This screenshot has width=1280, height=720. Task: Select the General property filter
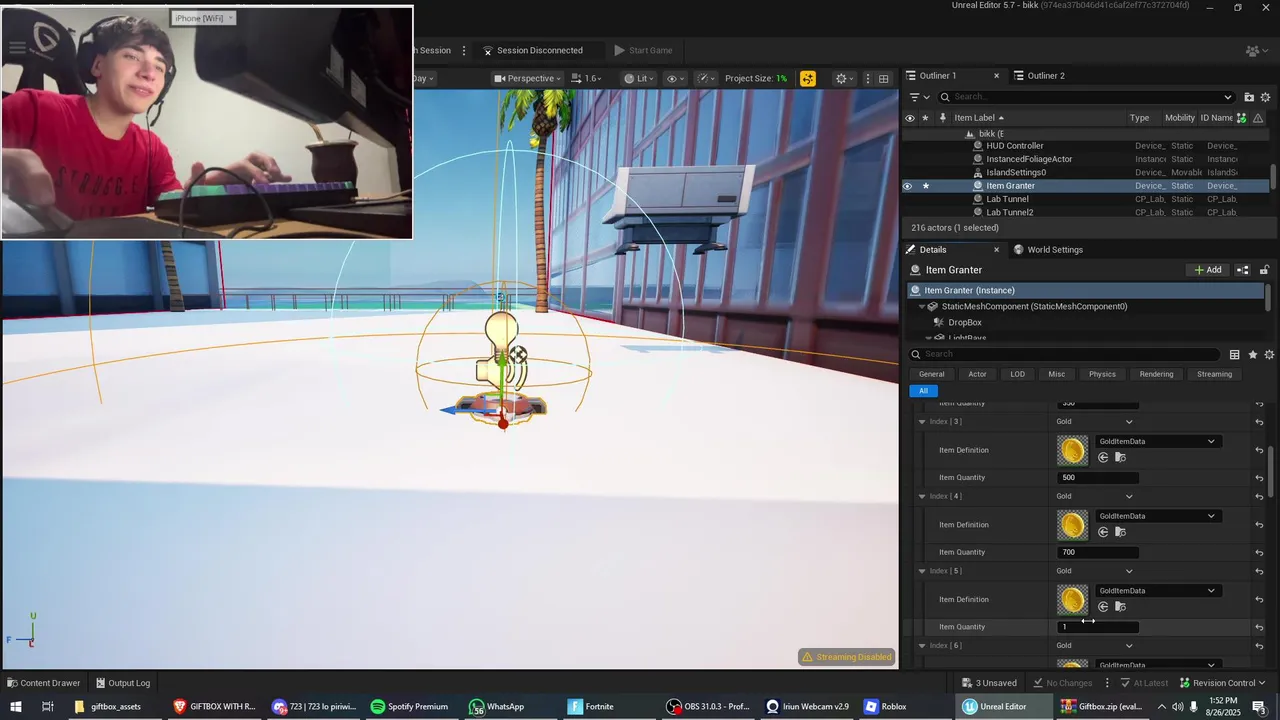(x=931, y=374)
